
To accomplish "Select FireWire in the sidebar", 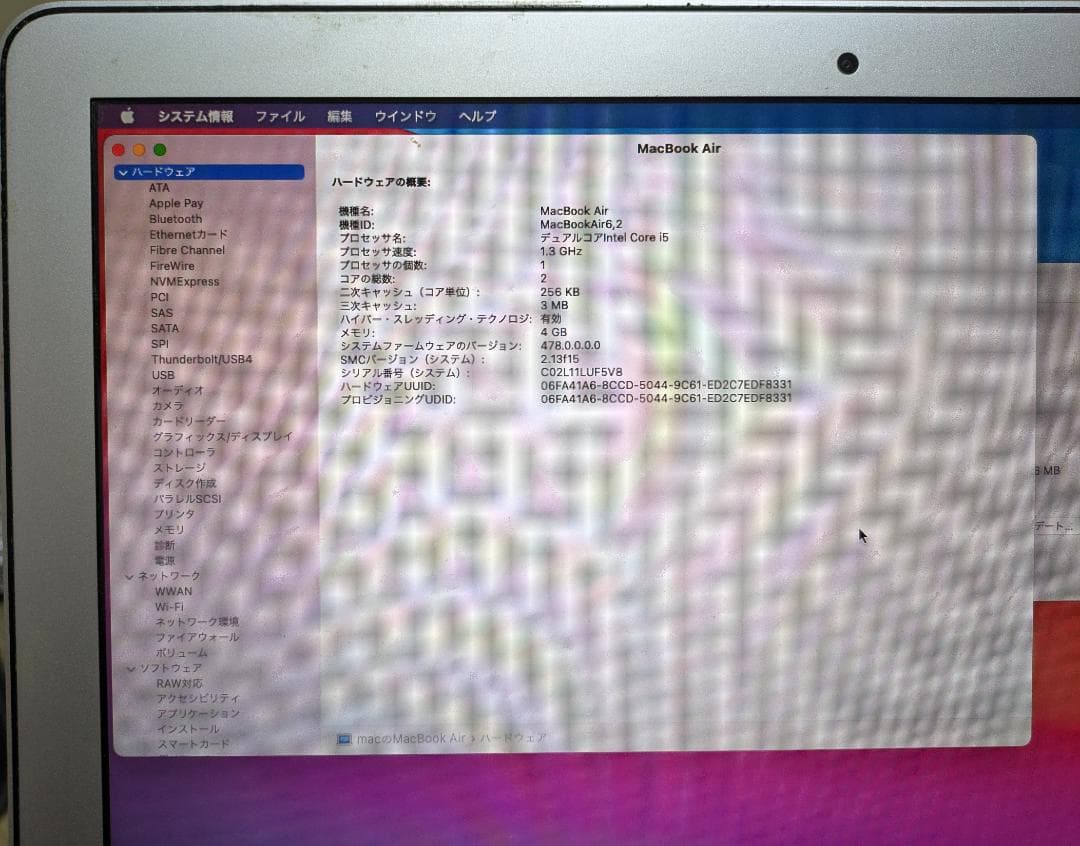I will coord(172,266).
